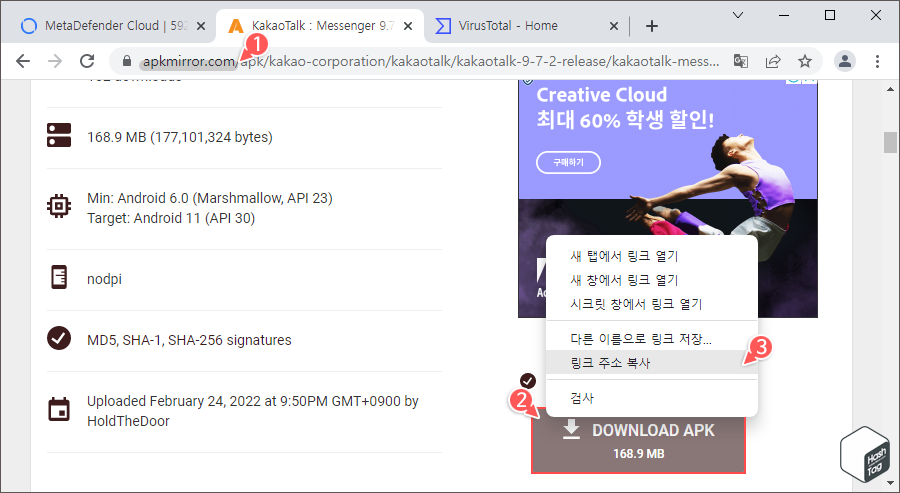This screenshot has width=900, height=493.
Task: Open a new browser tab
Action: [651, 26]
